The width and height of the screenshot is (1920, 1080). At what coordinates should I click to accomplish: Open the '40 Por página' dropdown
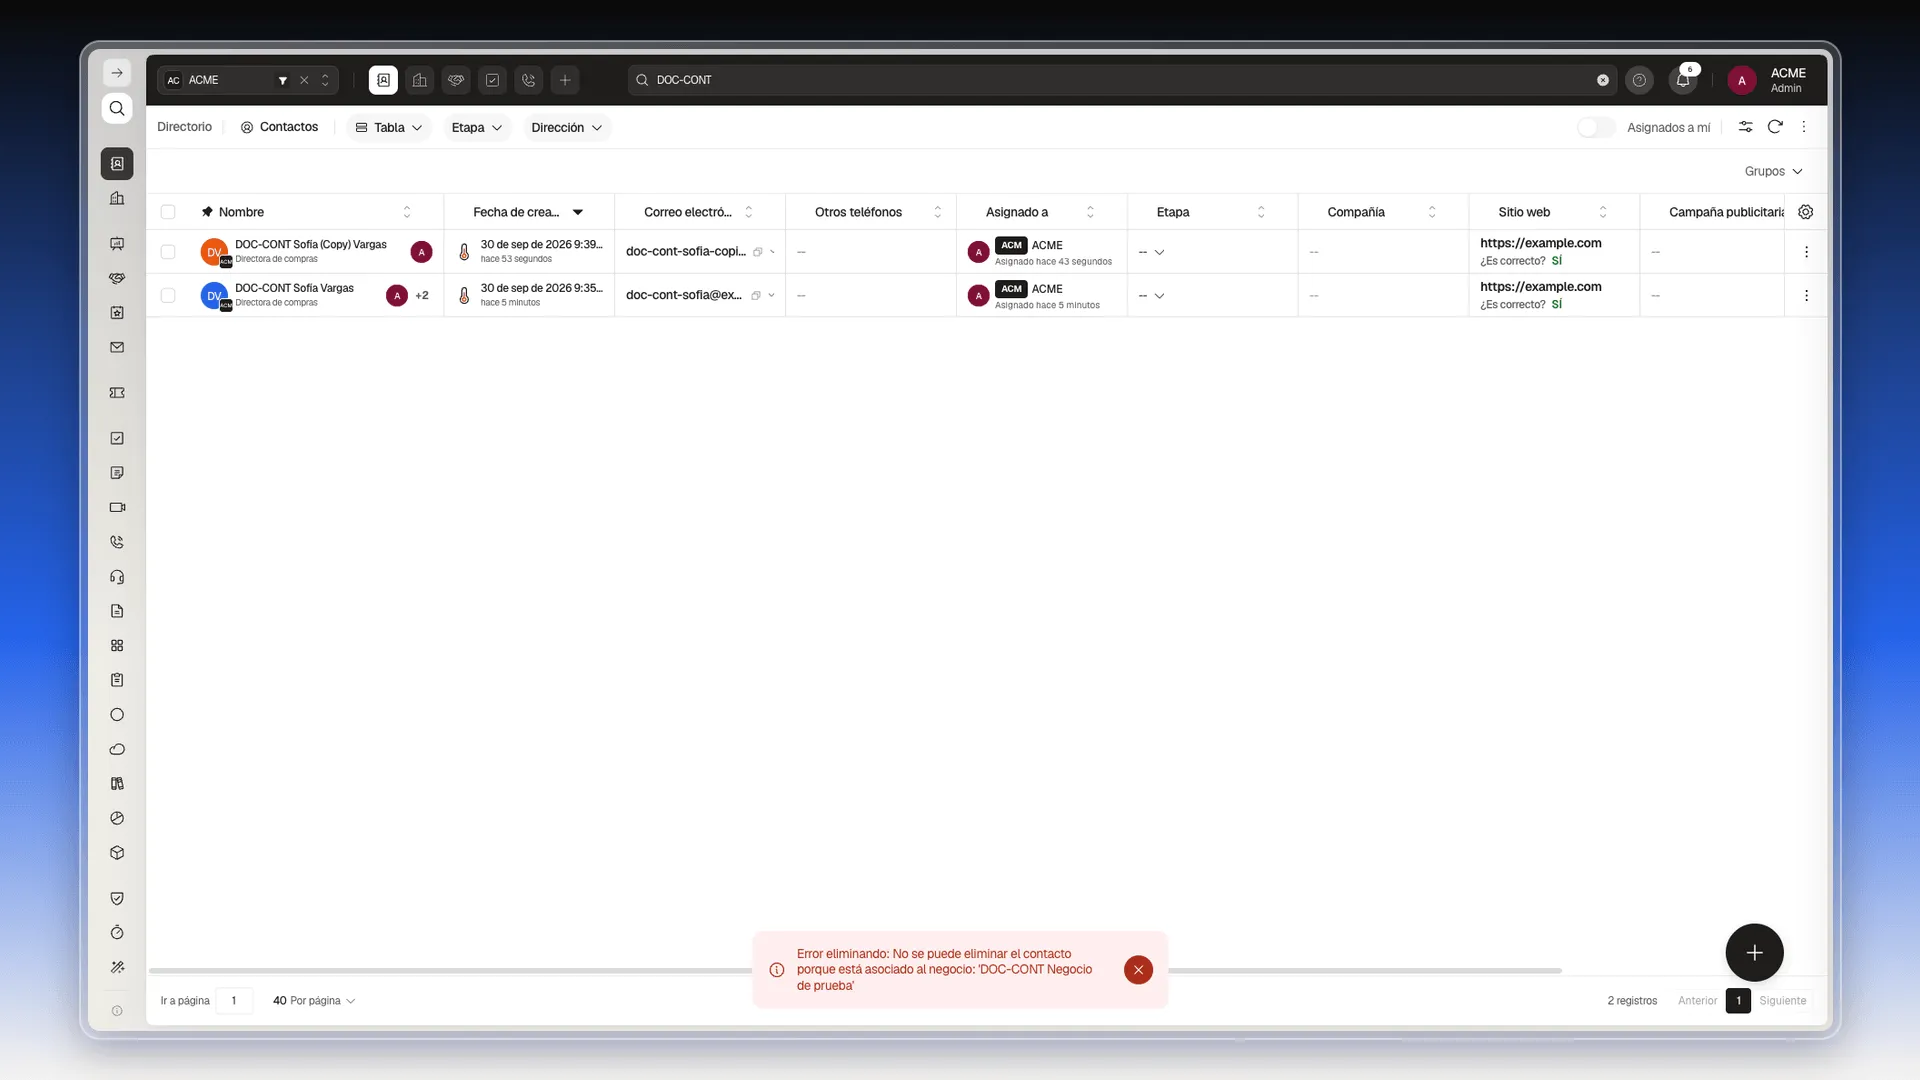pos(314,1000)
